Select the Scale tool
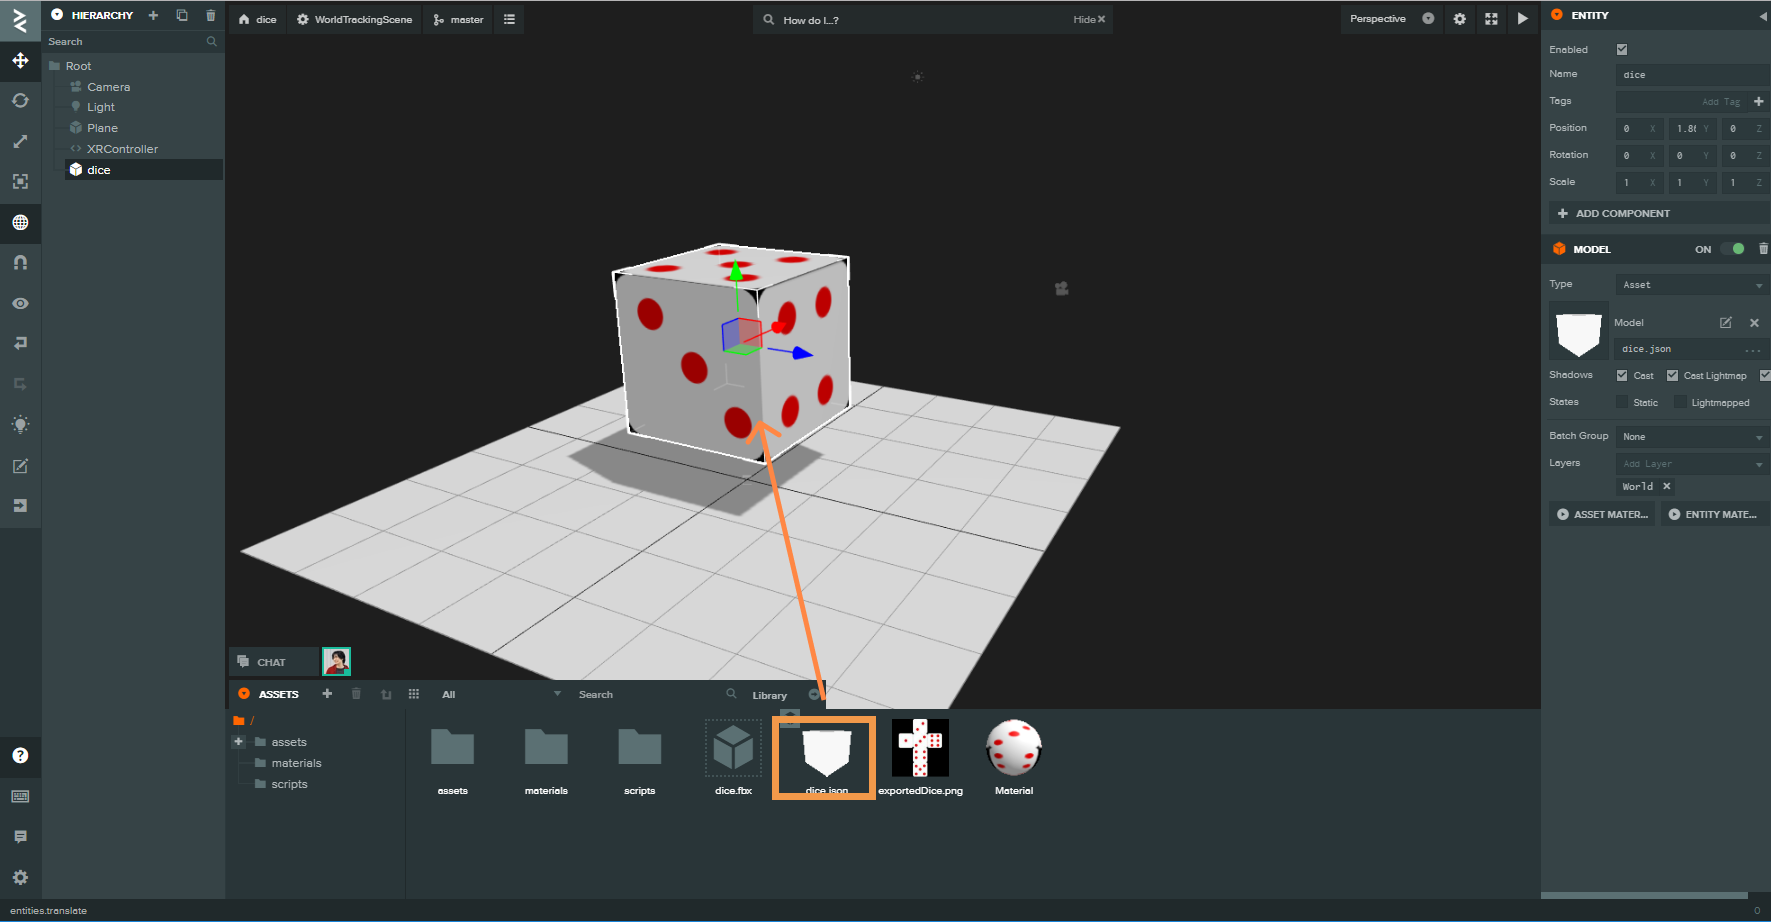Screen dimensions: 1771x922 coord(21,141)
